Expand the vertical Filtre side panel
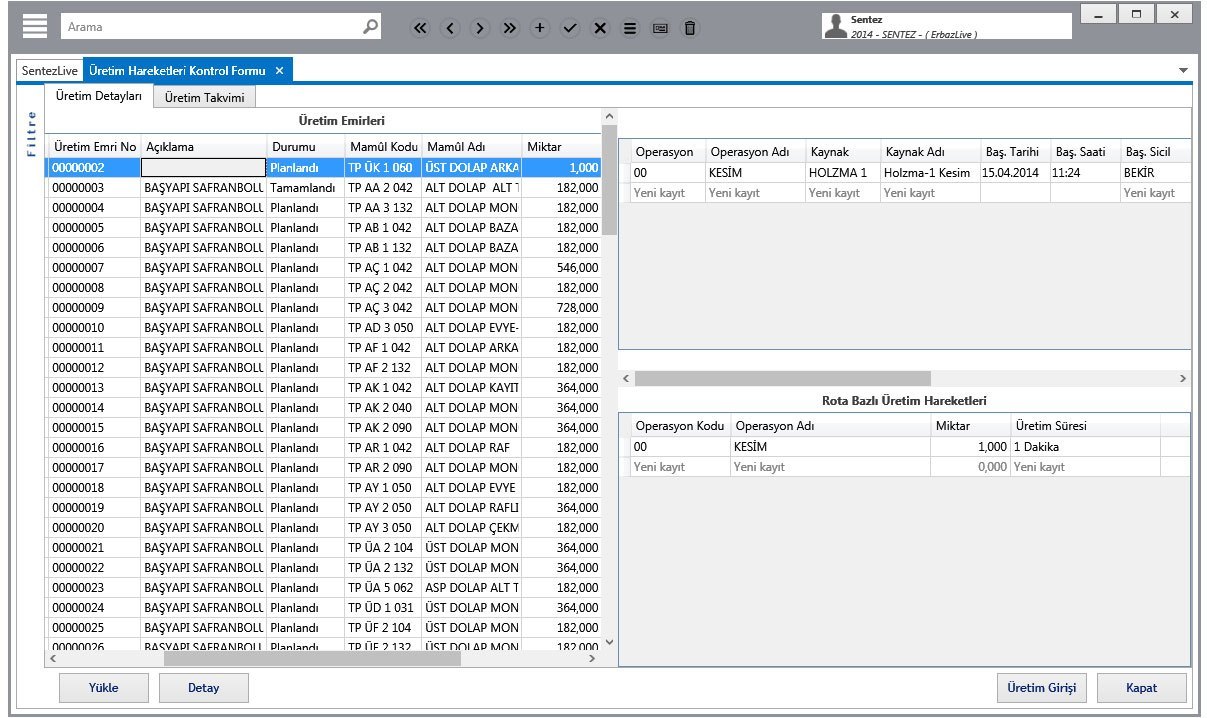This screenshot has height=718, width=1207. 31,133
